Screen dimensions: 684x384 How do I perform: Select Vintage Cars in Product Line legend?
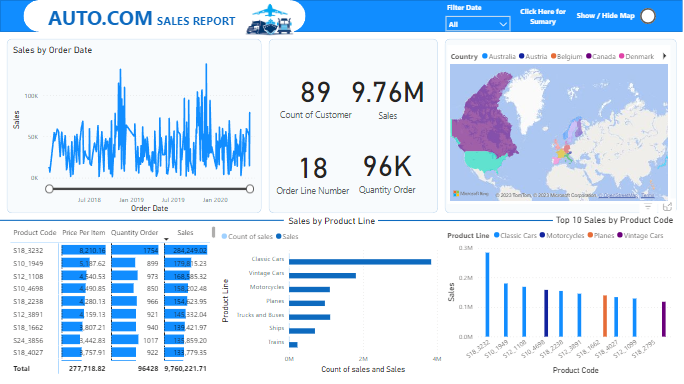click(640, 236)
